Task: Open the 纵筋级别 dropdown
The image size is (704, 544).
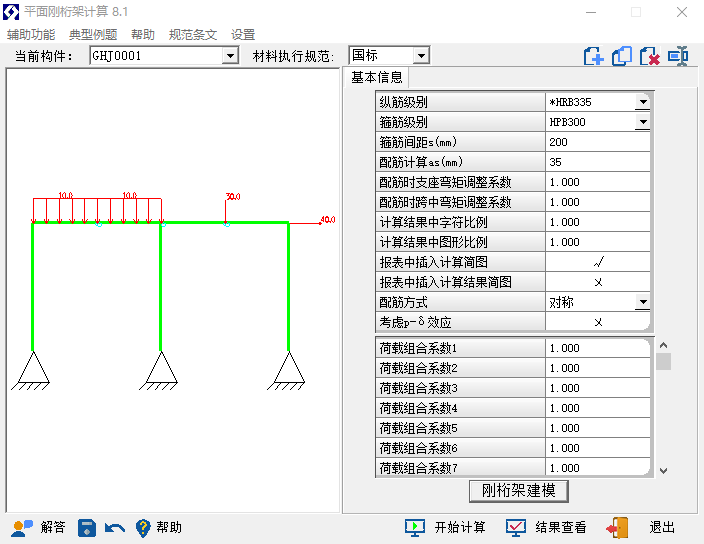Action: pyautogui.click(x=642, y=102)
